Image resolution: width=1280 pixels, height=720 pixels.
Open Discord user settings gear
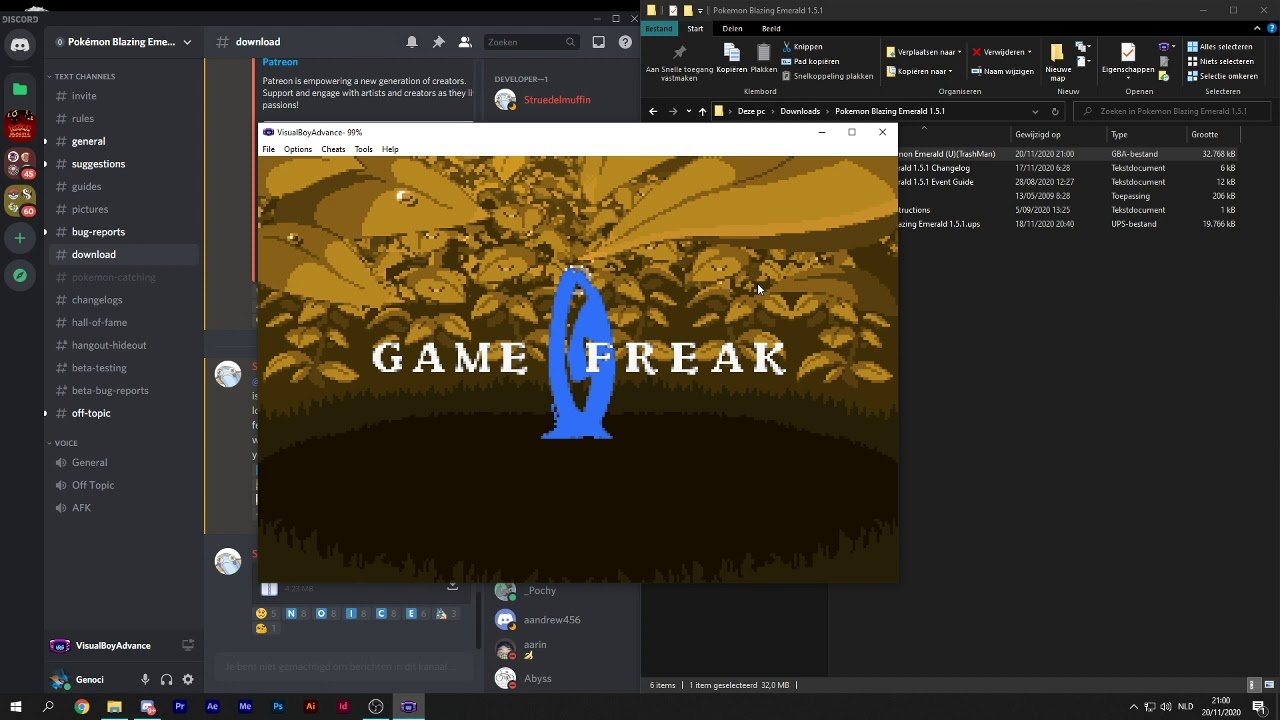(x=188, y=680)
